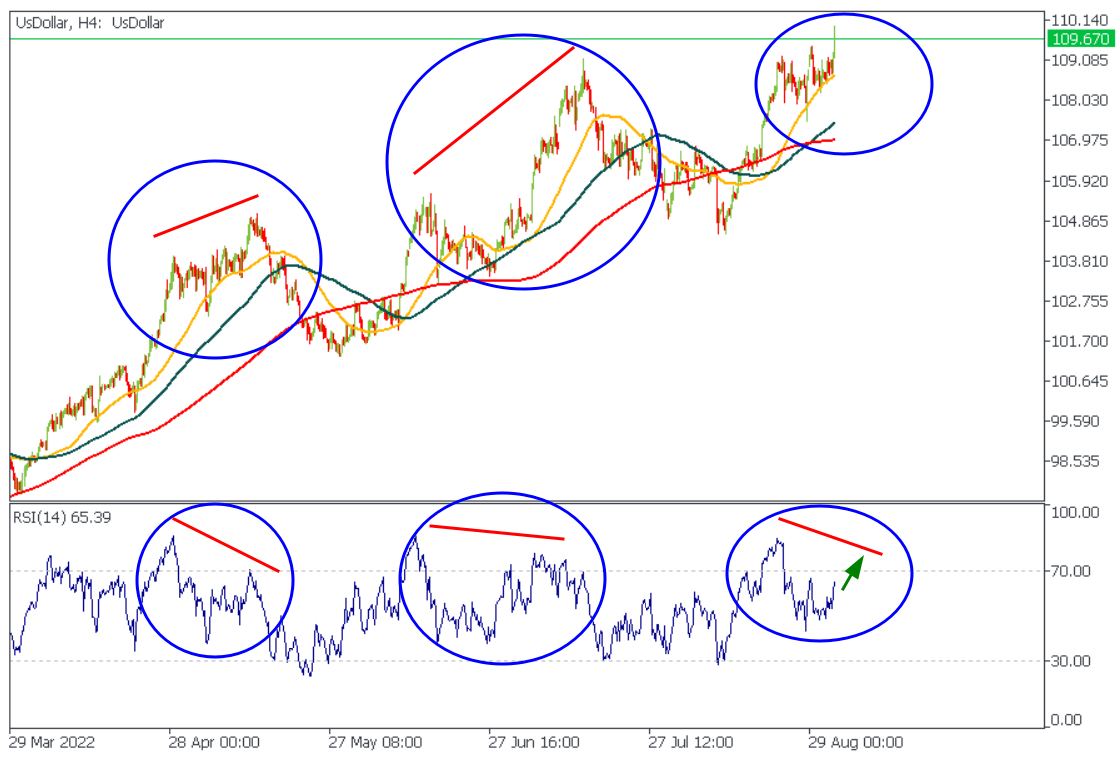Image resolution: width=1116 pixels, height=760 pixels.
Task: Select the green 109.670 current price tag
Action: tap(1077, 39)
